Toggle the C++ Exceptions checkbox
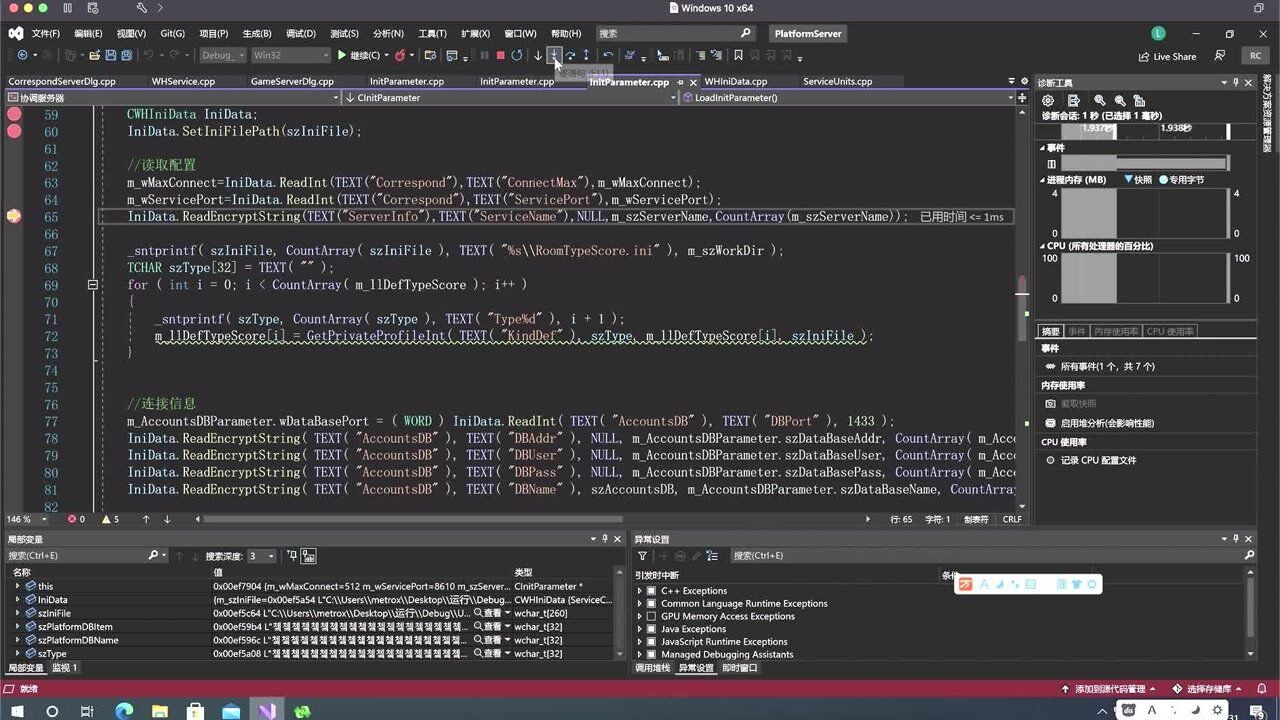Viewport: 1280px width, 720px height. 651,591
